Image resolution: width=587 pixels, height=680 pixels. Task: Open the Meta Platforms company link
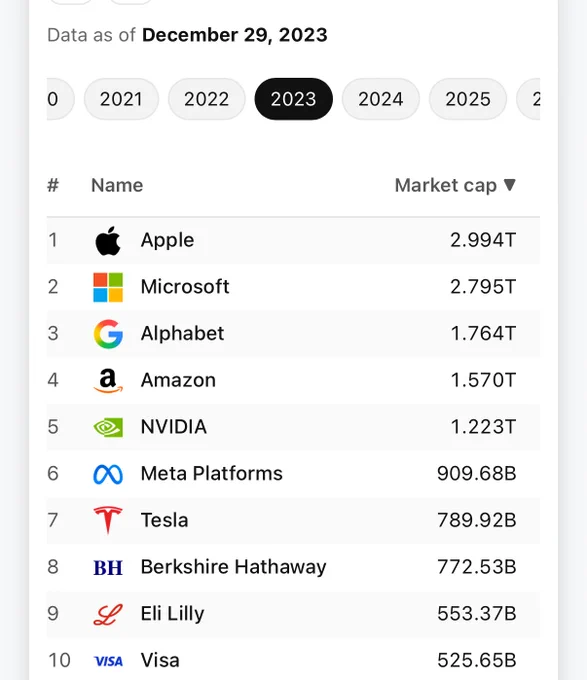point(212,474)
